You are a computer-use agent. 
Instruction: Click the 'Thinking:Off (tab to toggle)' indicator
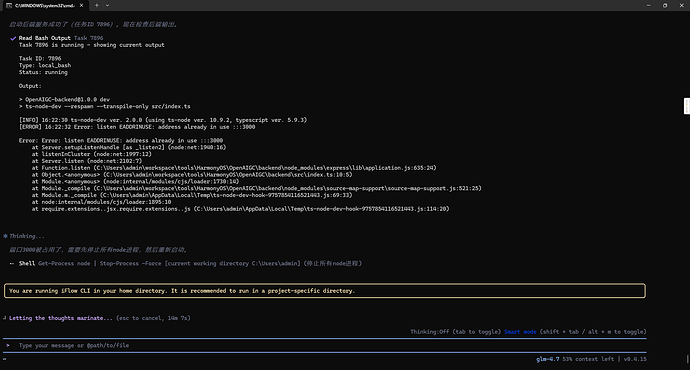click(x=455, y=332)
